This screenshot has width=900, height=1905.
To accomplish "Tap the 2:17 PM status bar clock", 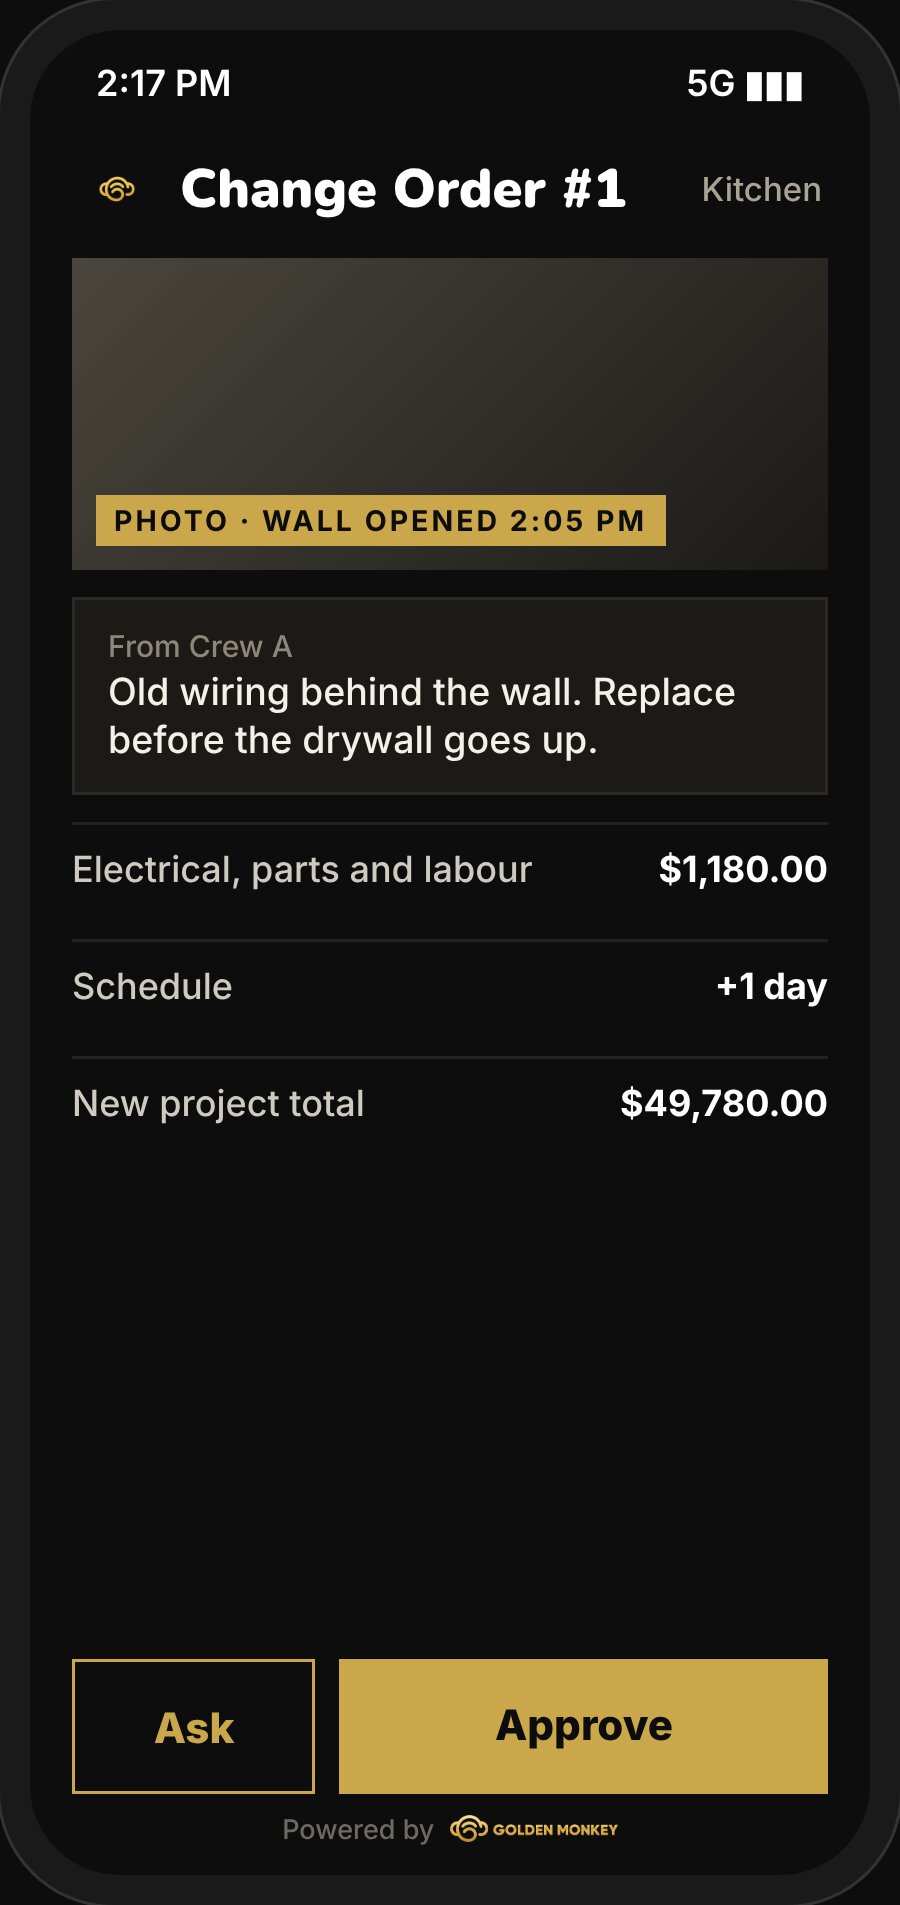I will tap(164, 83).
